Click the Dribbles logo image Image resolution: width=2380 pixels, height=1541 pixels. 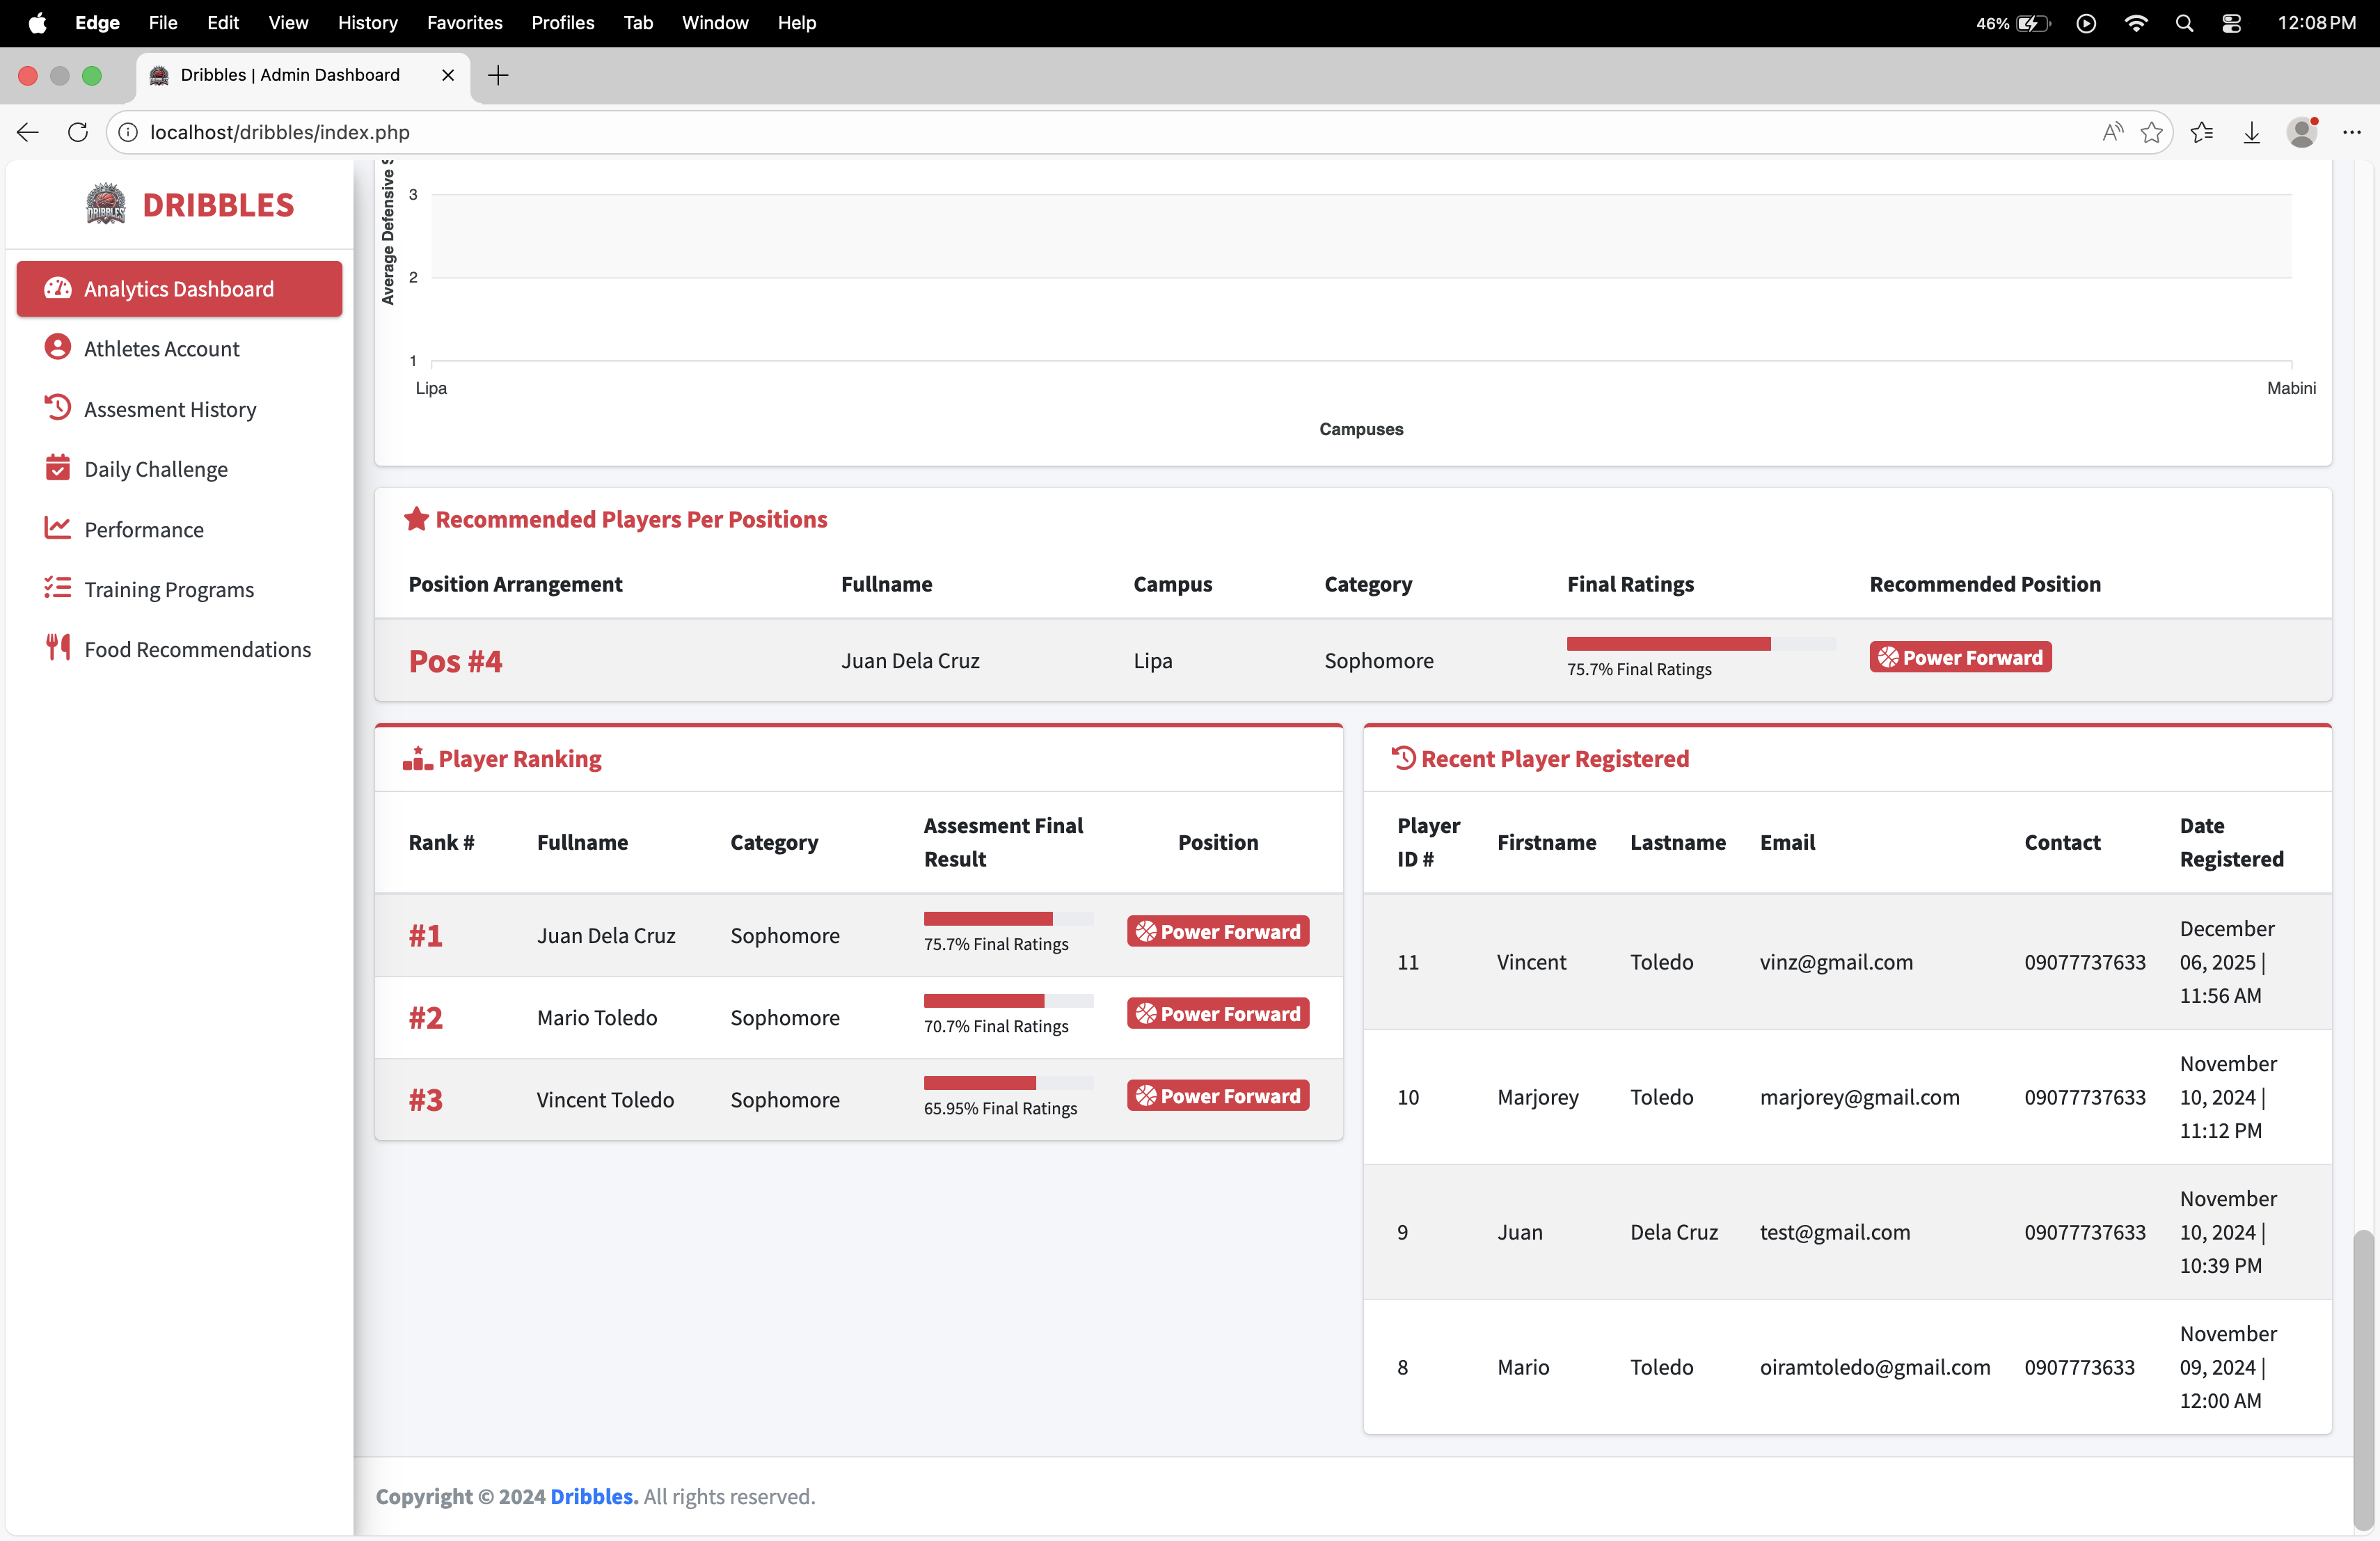coord(105,204)
